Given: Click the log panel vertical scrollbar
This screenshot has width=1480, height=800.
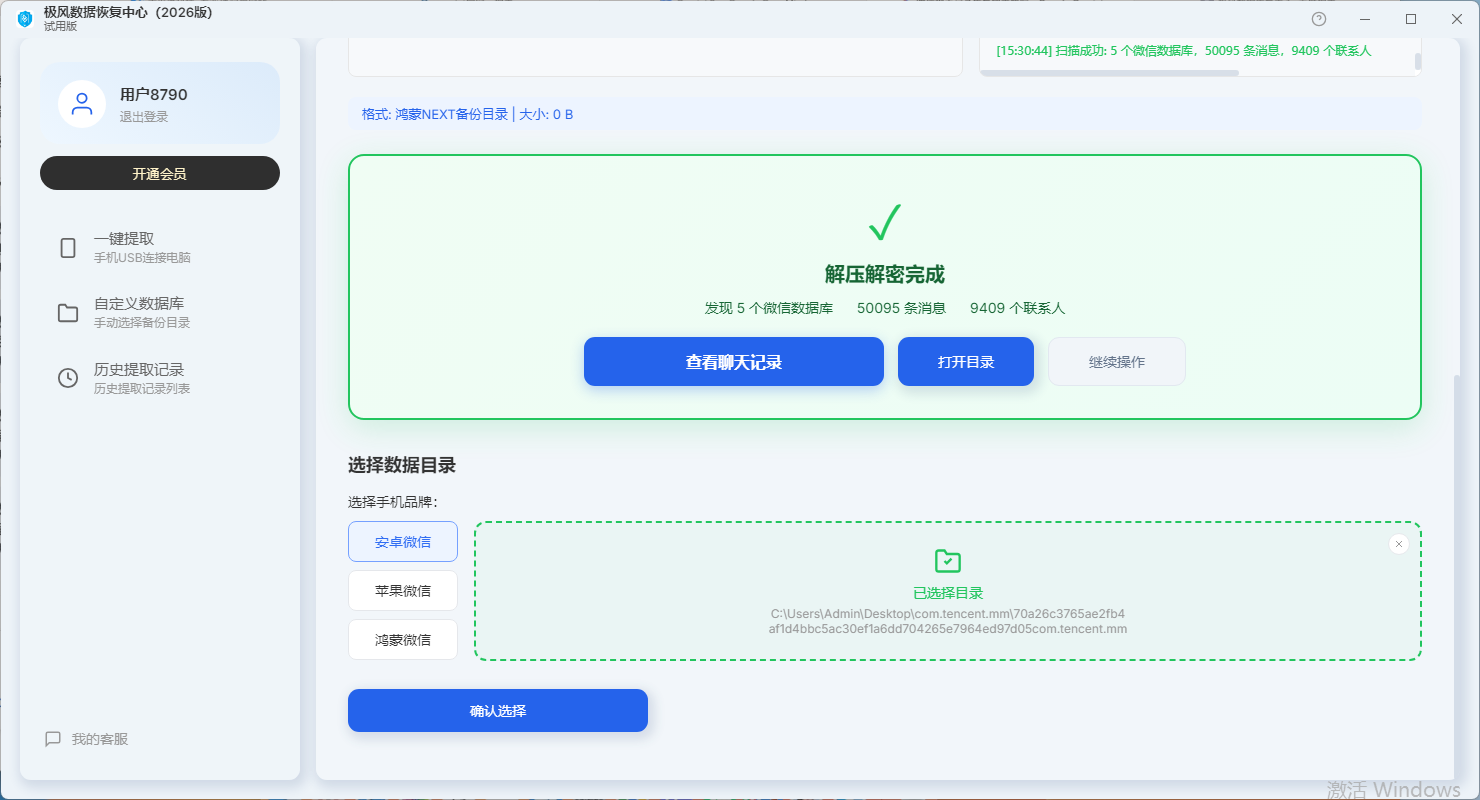Looking at the screenshot, I should [x=1417, y=61].
